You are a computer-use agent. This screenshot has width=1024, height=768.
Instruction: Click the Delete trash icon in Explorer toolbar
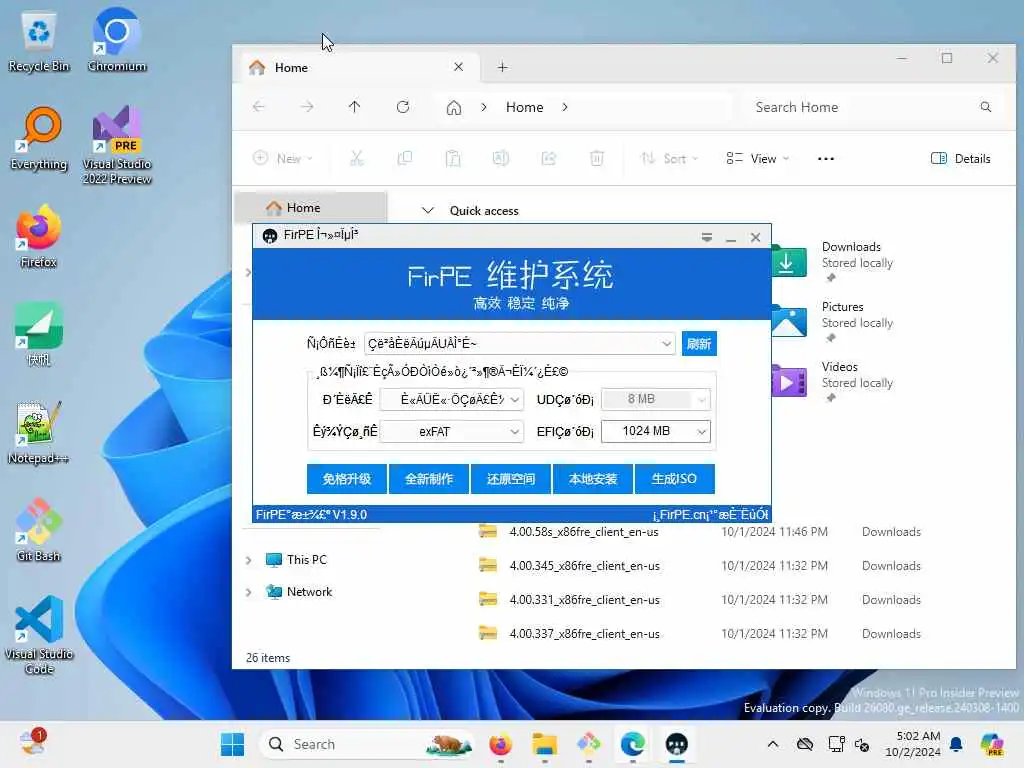tap(597, 158)
